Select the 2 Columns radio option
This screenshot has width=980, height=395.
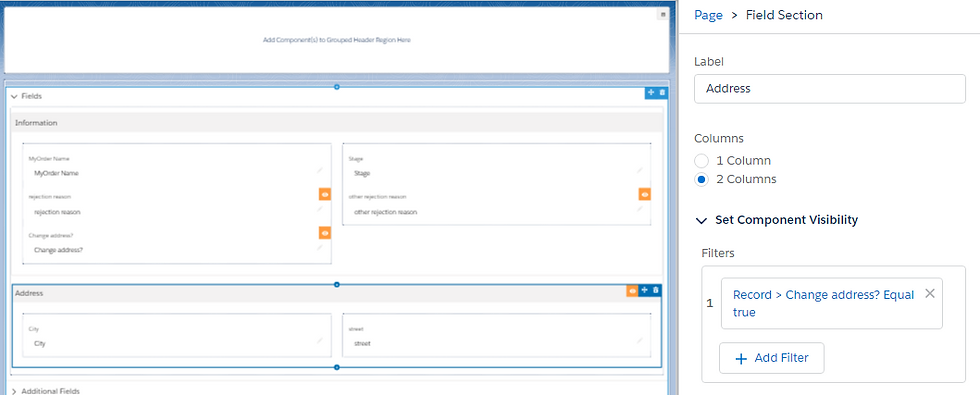pos(702,179)
